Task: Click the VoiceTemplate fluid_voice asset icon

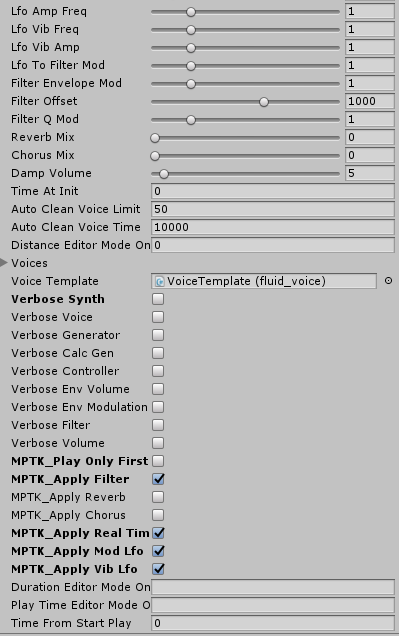Action: pos(160,281)
